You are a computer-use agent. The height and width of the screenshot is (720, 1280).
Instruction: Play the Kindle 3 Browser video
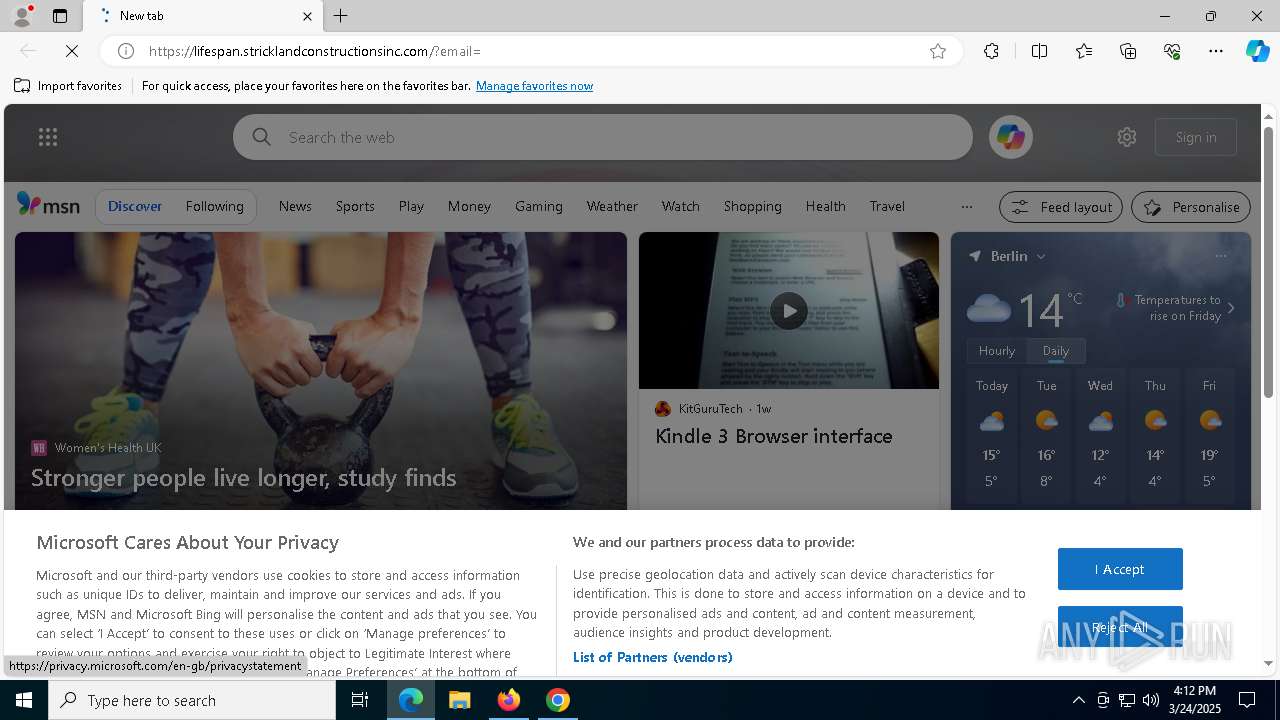point(789,311)
